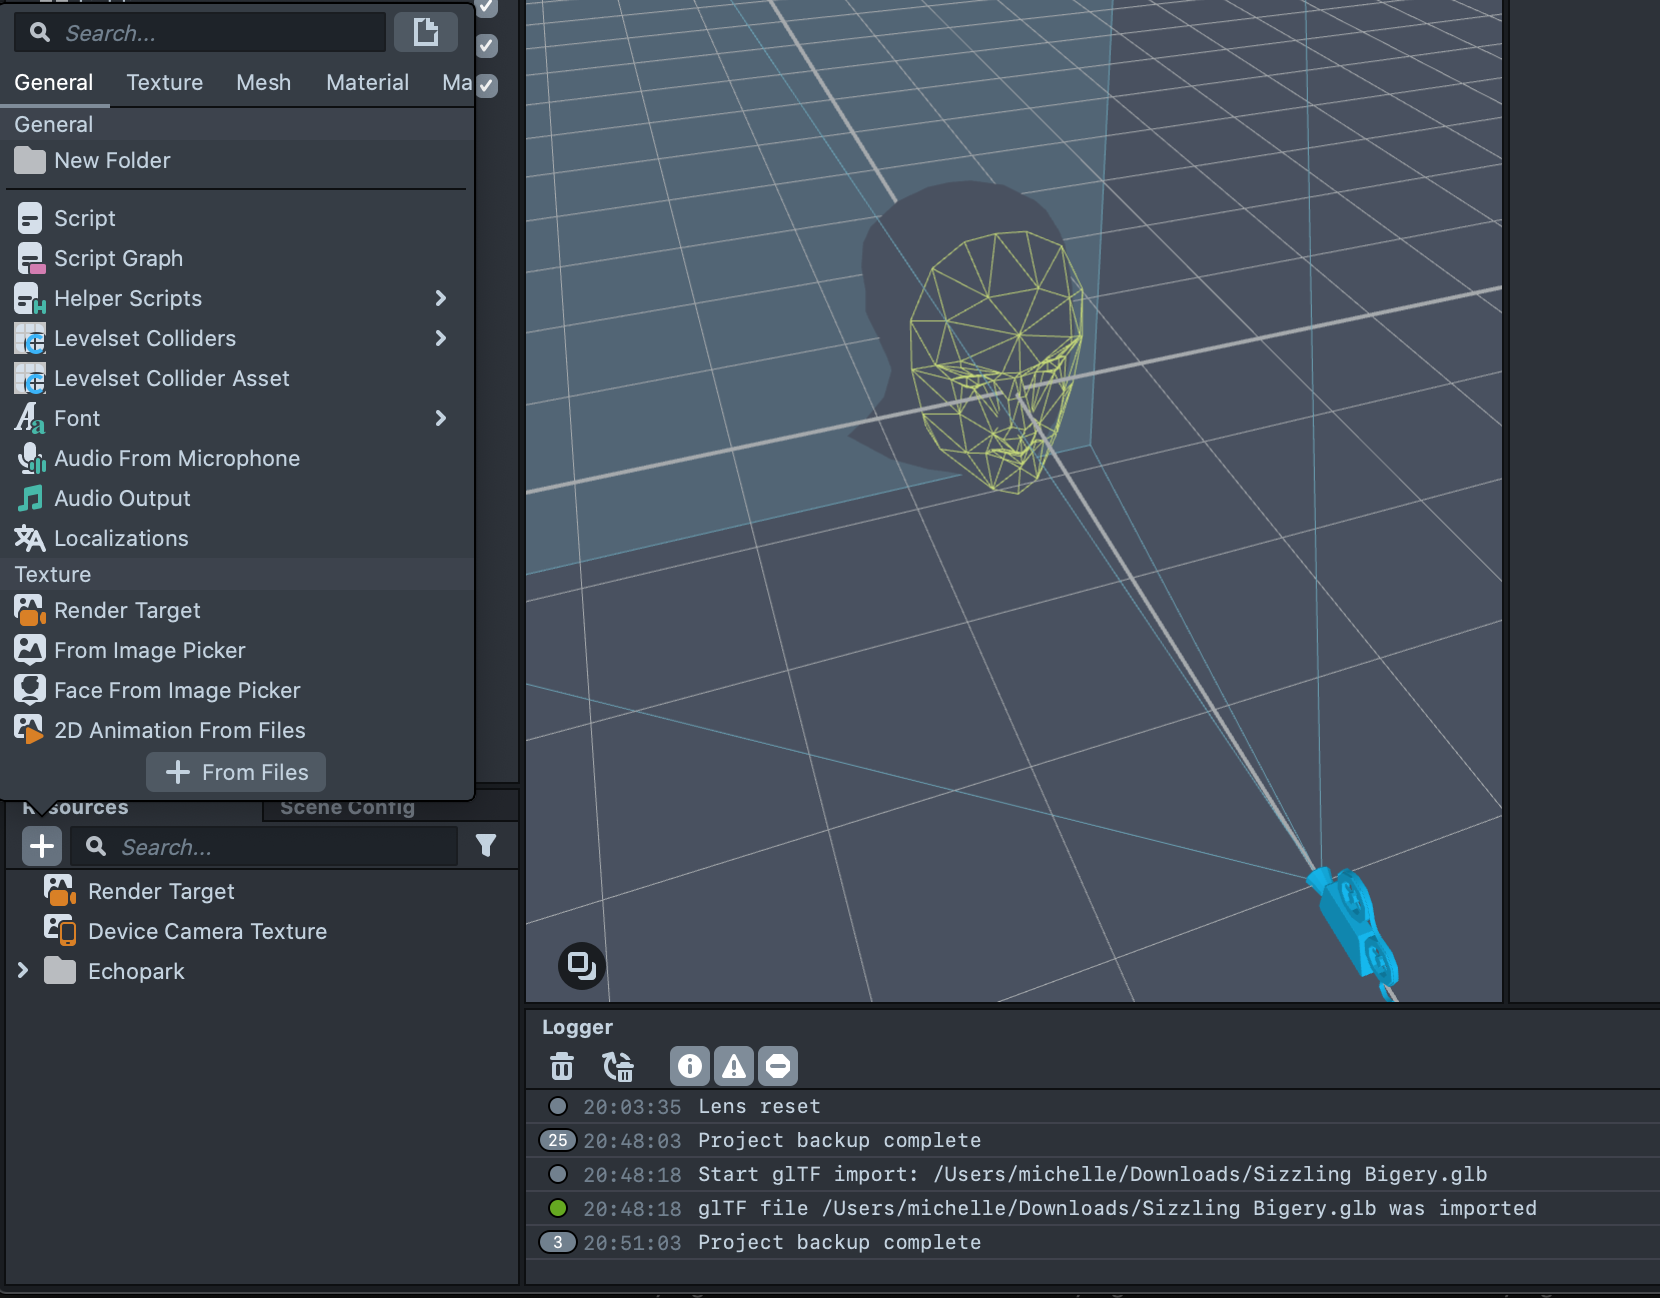This screenshot has height=1298, width=1660.
Task: Clear the Logger with the trash icon
Action: point(562,1066)
